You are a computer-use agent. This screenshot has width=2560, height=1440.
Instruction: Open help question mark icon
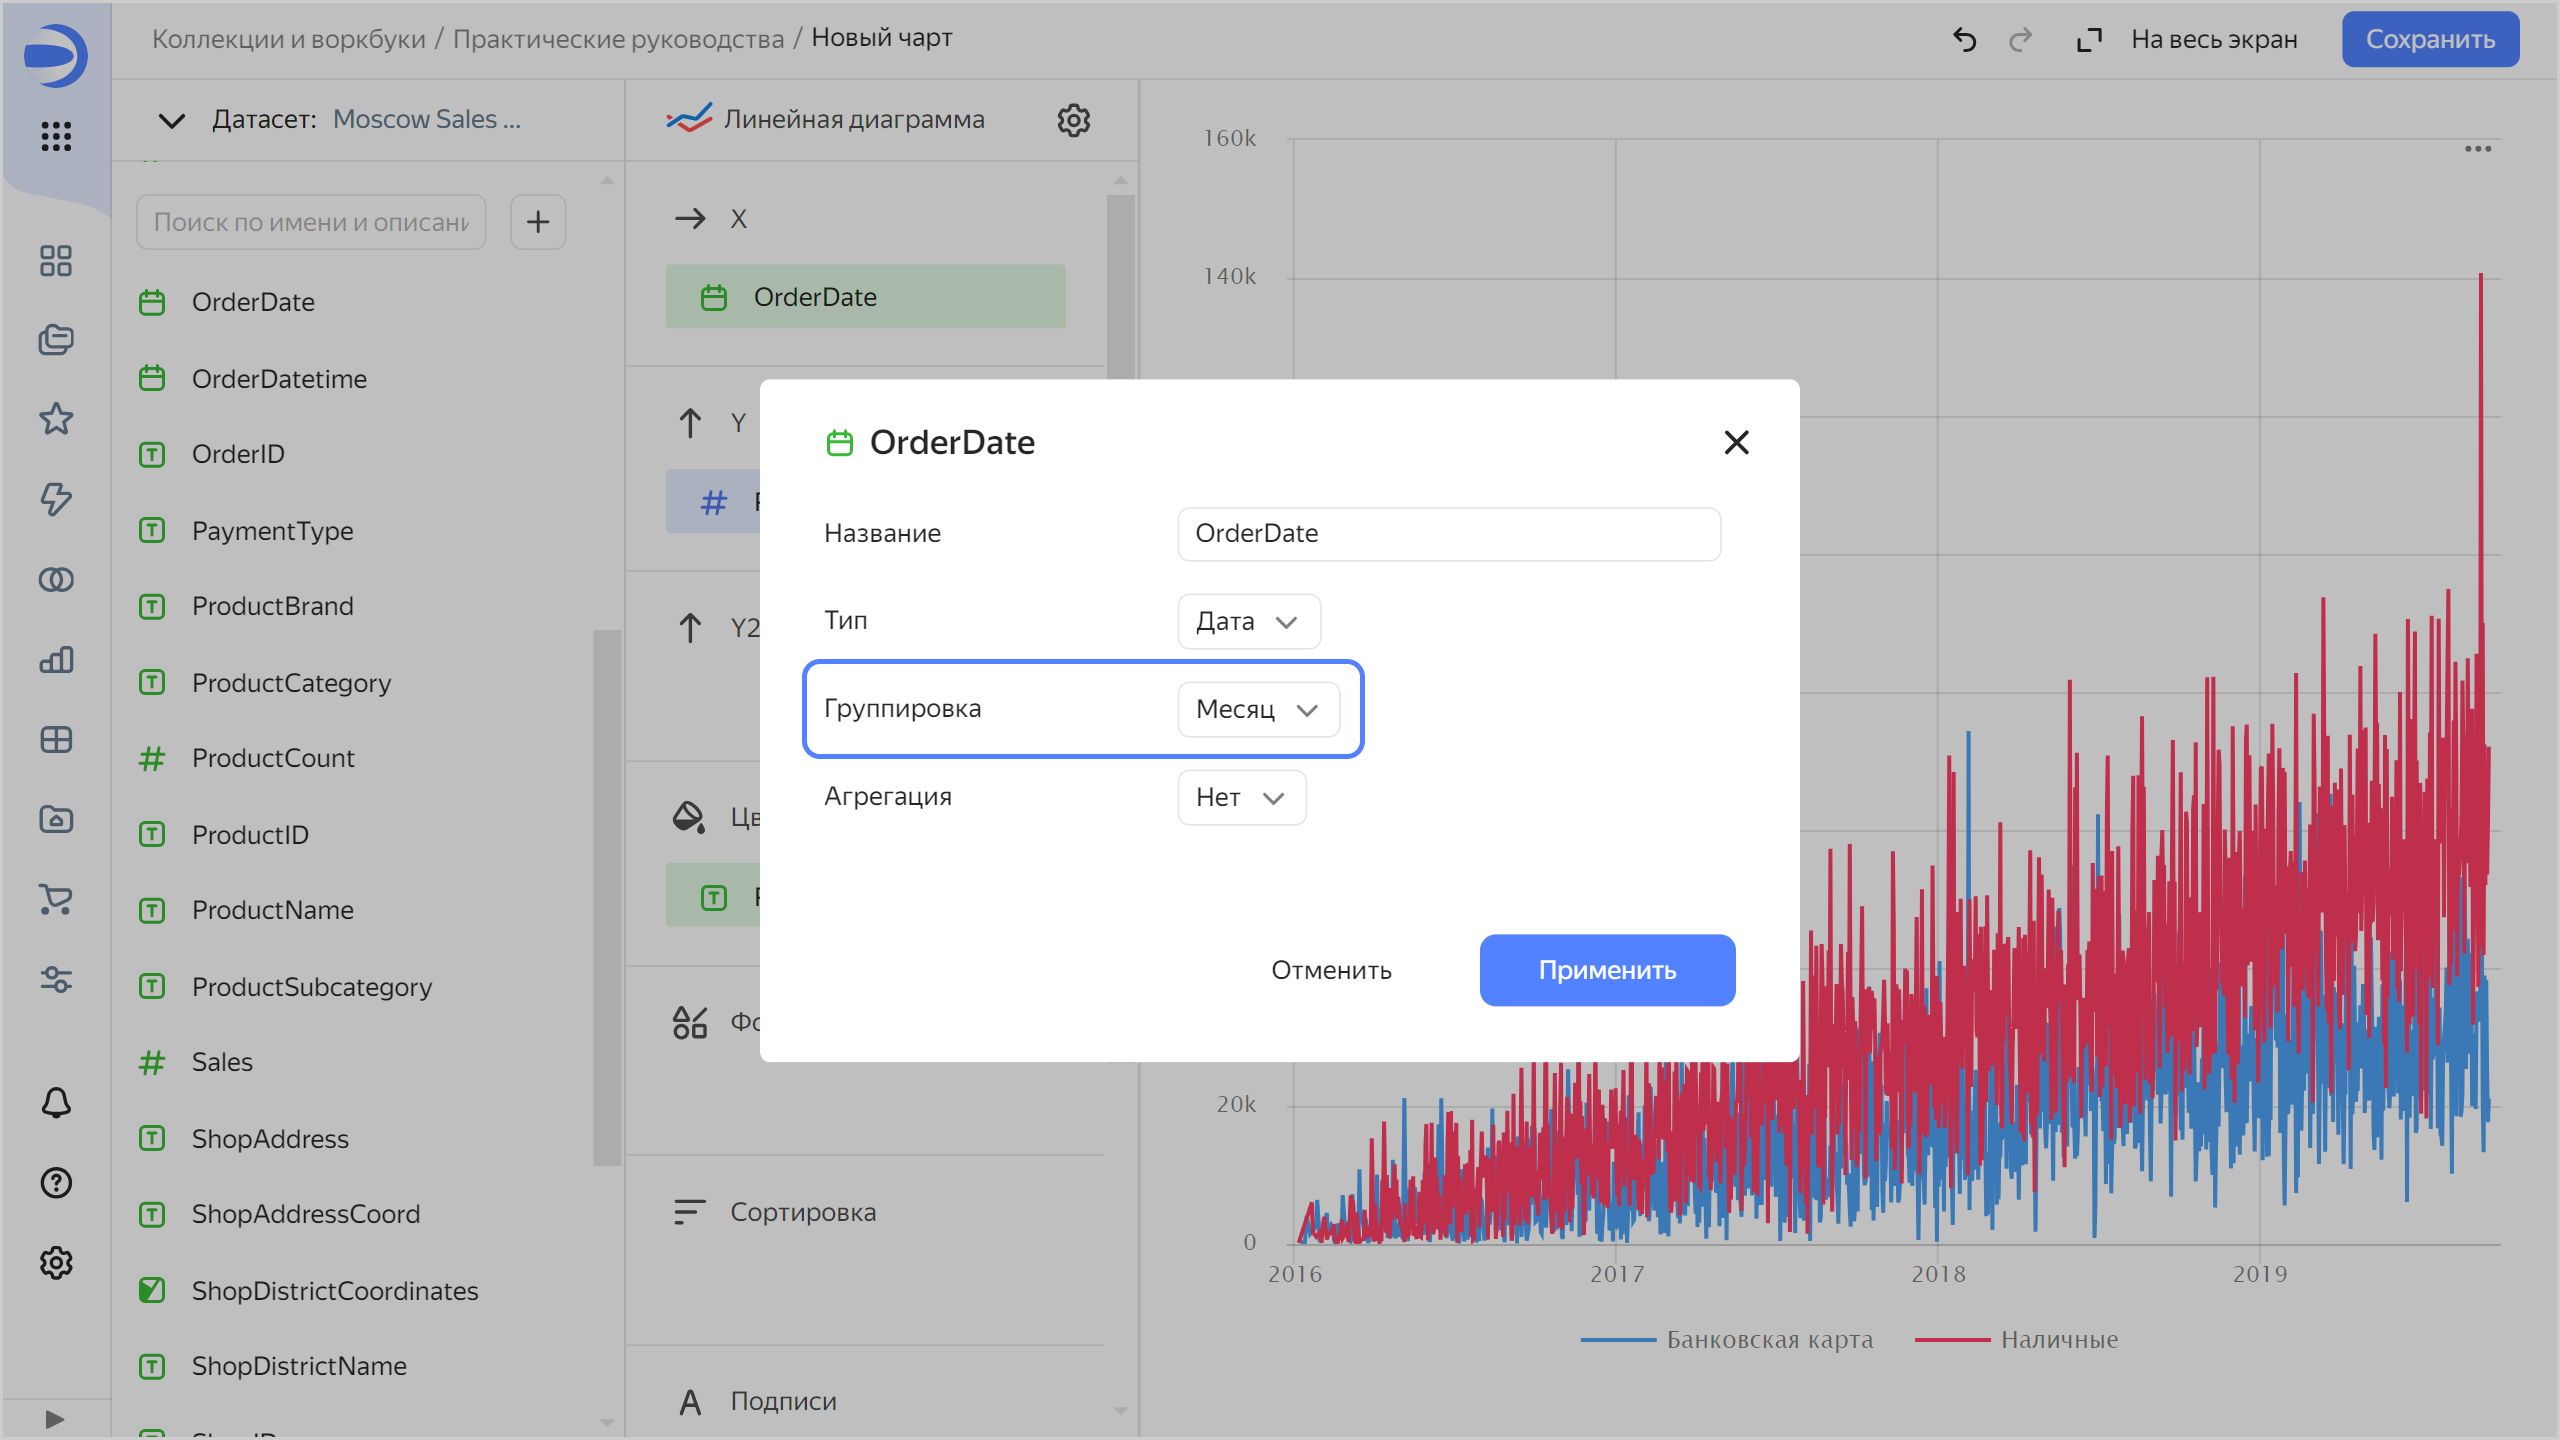point(56,1182)
